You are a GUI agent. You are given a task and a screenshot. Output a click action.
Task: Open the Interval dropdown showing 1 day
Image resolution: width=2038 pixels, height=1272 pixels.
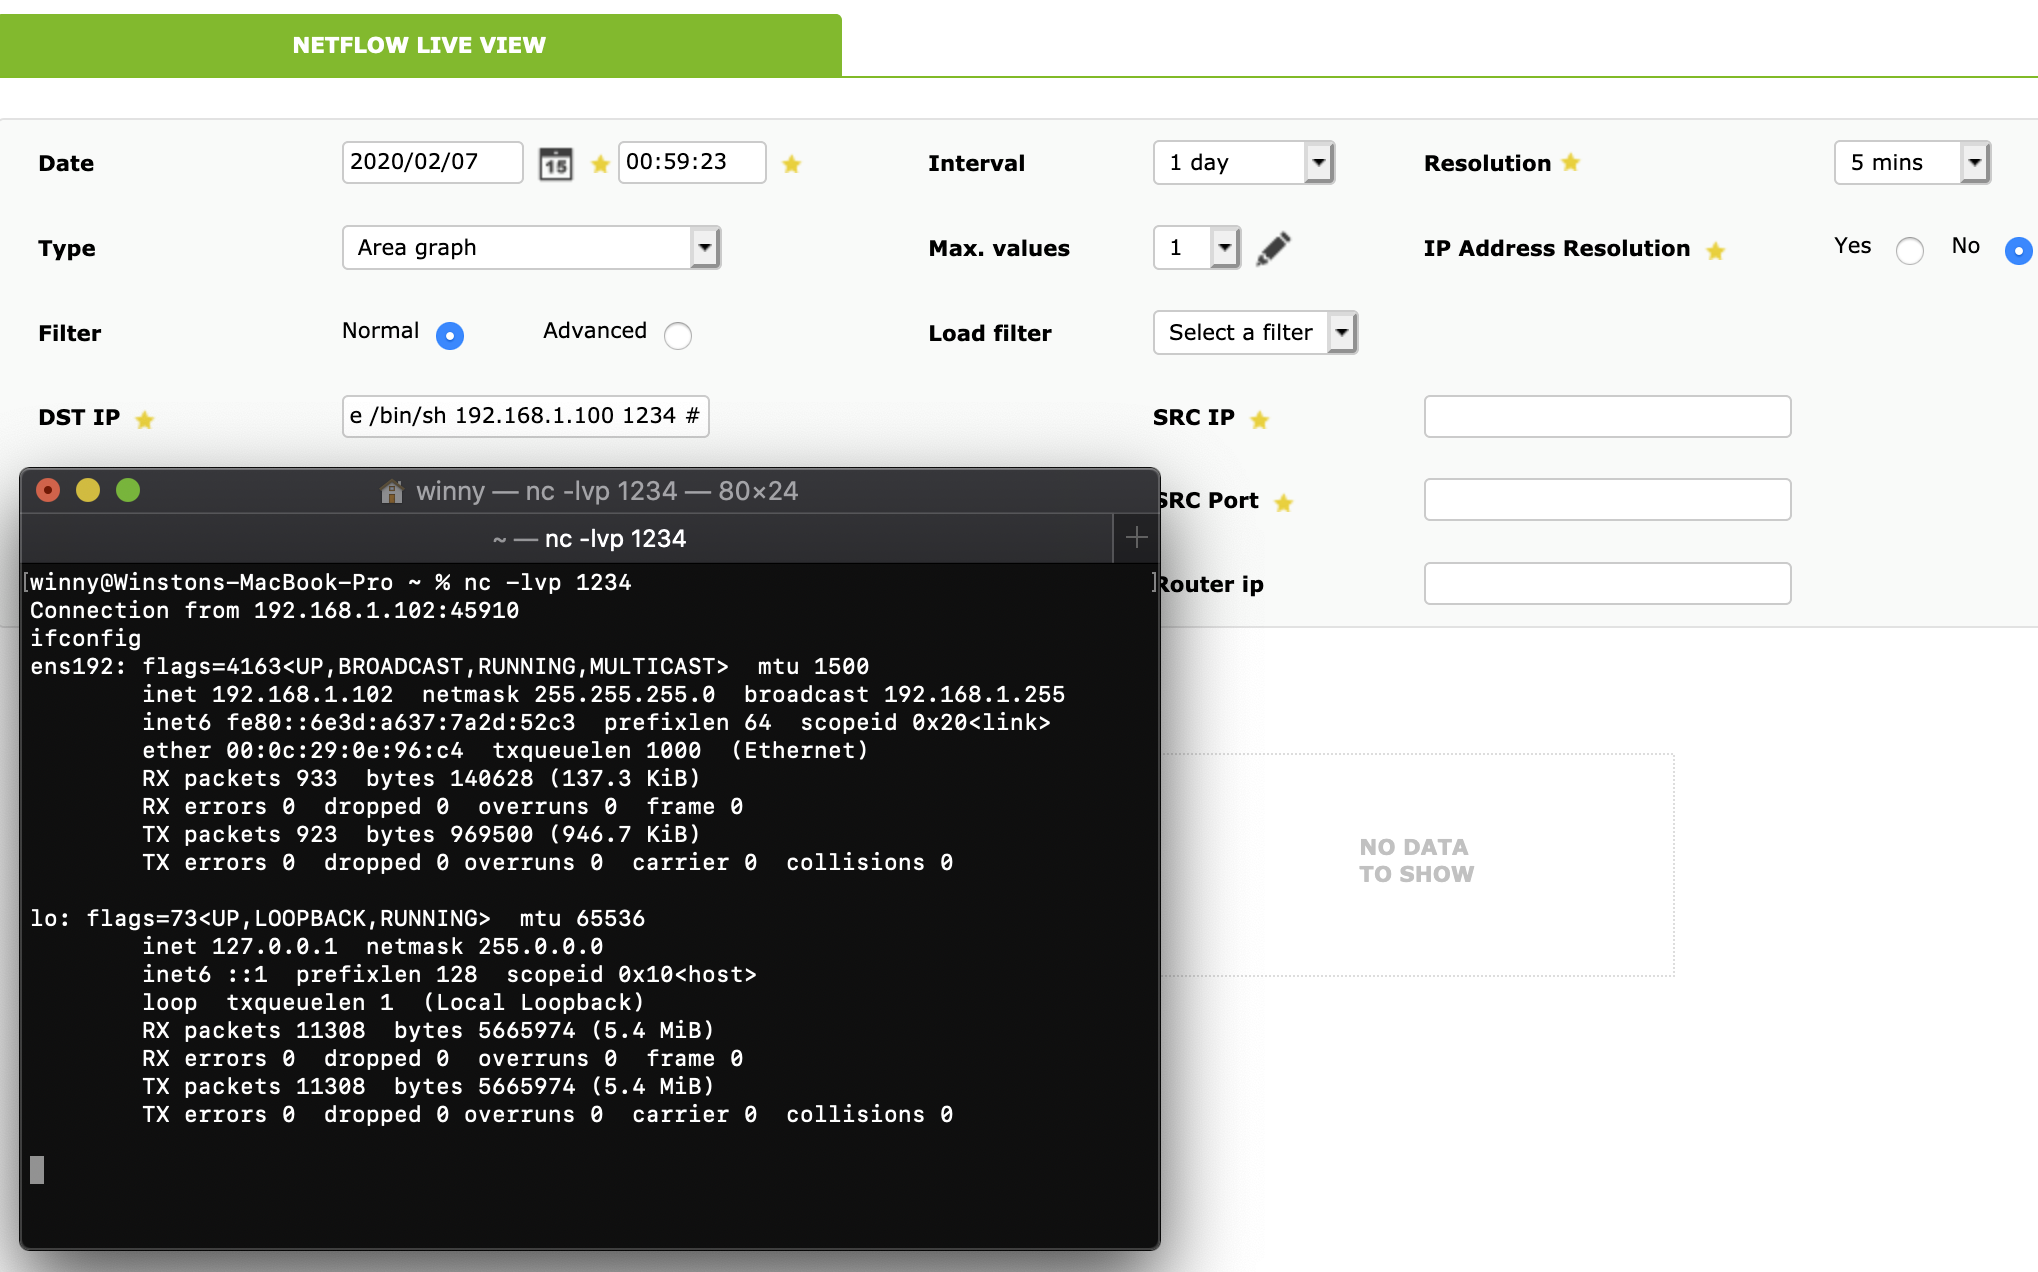pos(1244,162)
